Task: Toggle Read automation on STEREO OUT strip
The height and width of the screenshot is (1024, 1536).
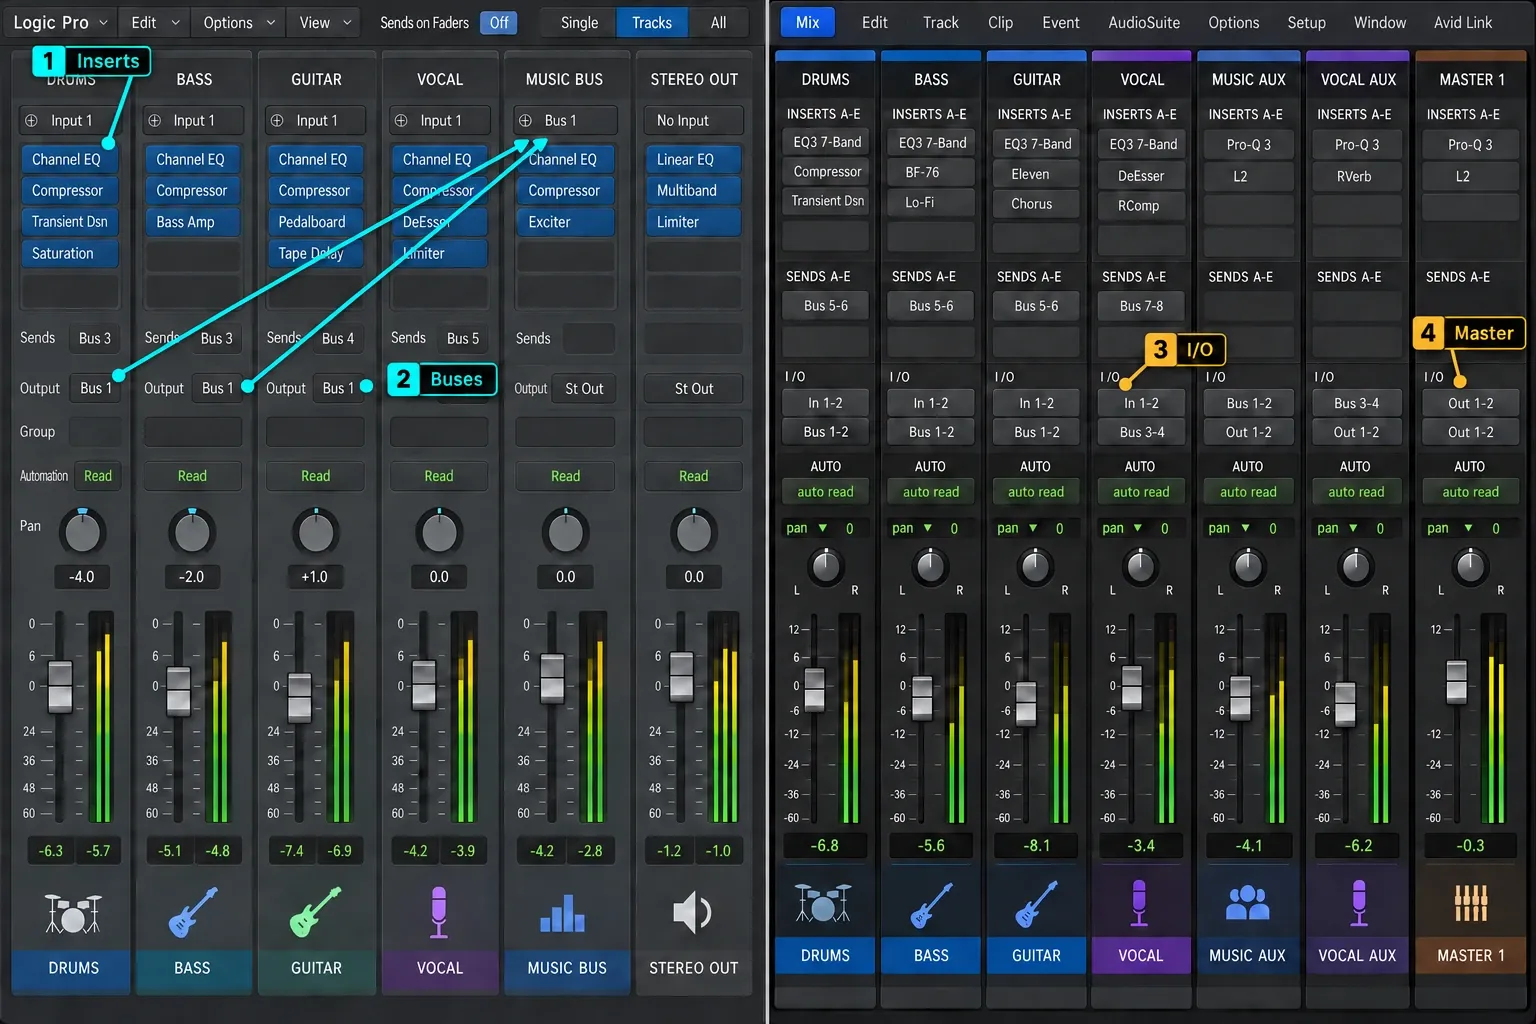Action: pos(693,476)
